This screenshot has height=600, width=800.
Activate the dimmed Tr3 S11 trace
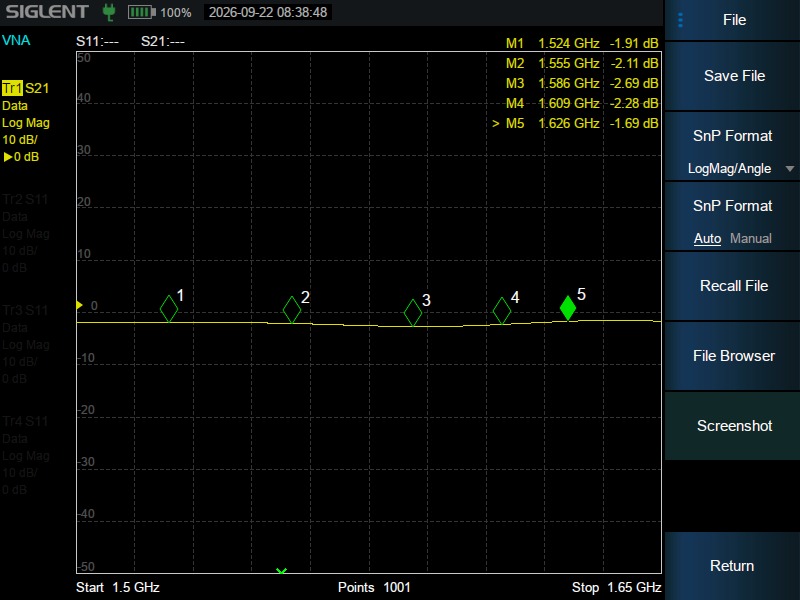coord(26,310)
